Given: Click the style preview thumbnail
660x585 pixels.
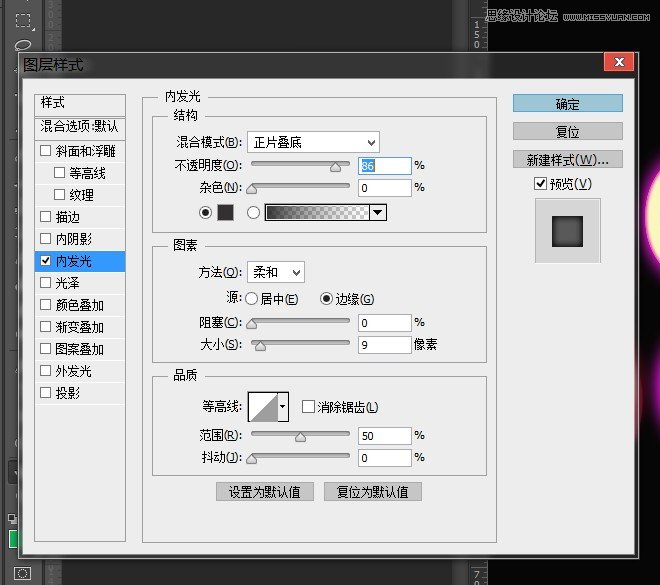Looking at the screenshot, I should point(567,231).
